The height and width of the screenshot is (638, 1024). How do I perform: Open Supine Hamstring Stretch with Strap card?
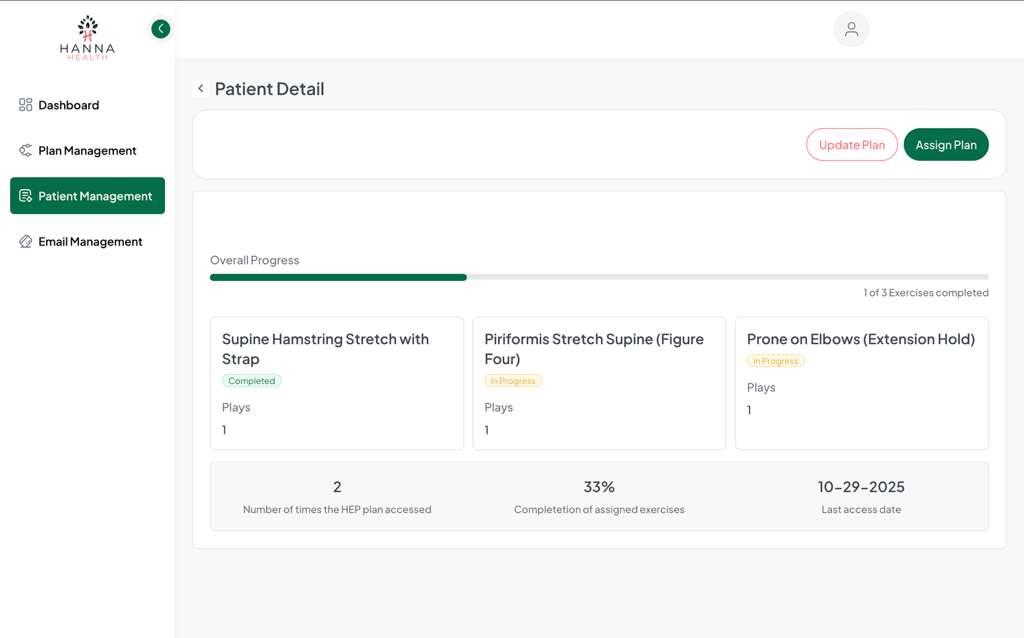336,383
